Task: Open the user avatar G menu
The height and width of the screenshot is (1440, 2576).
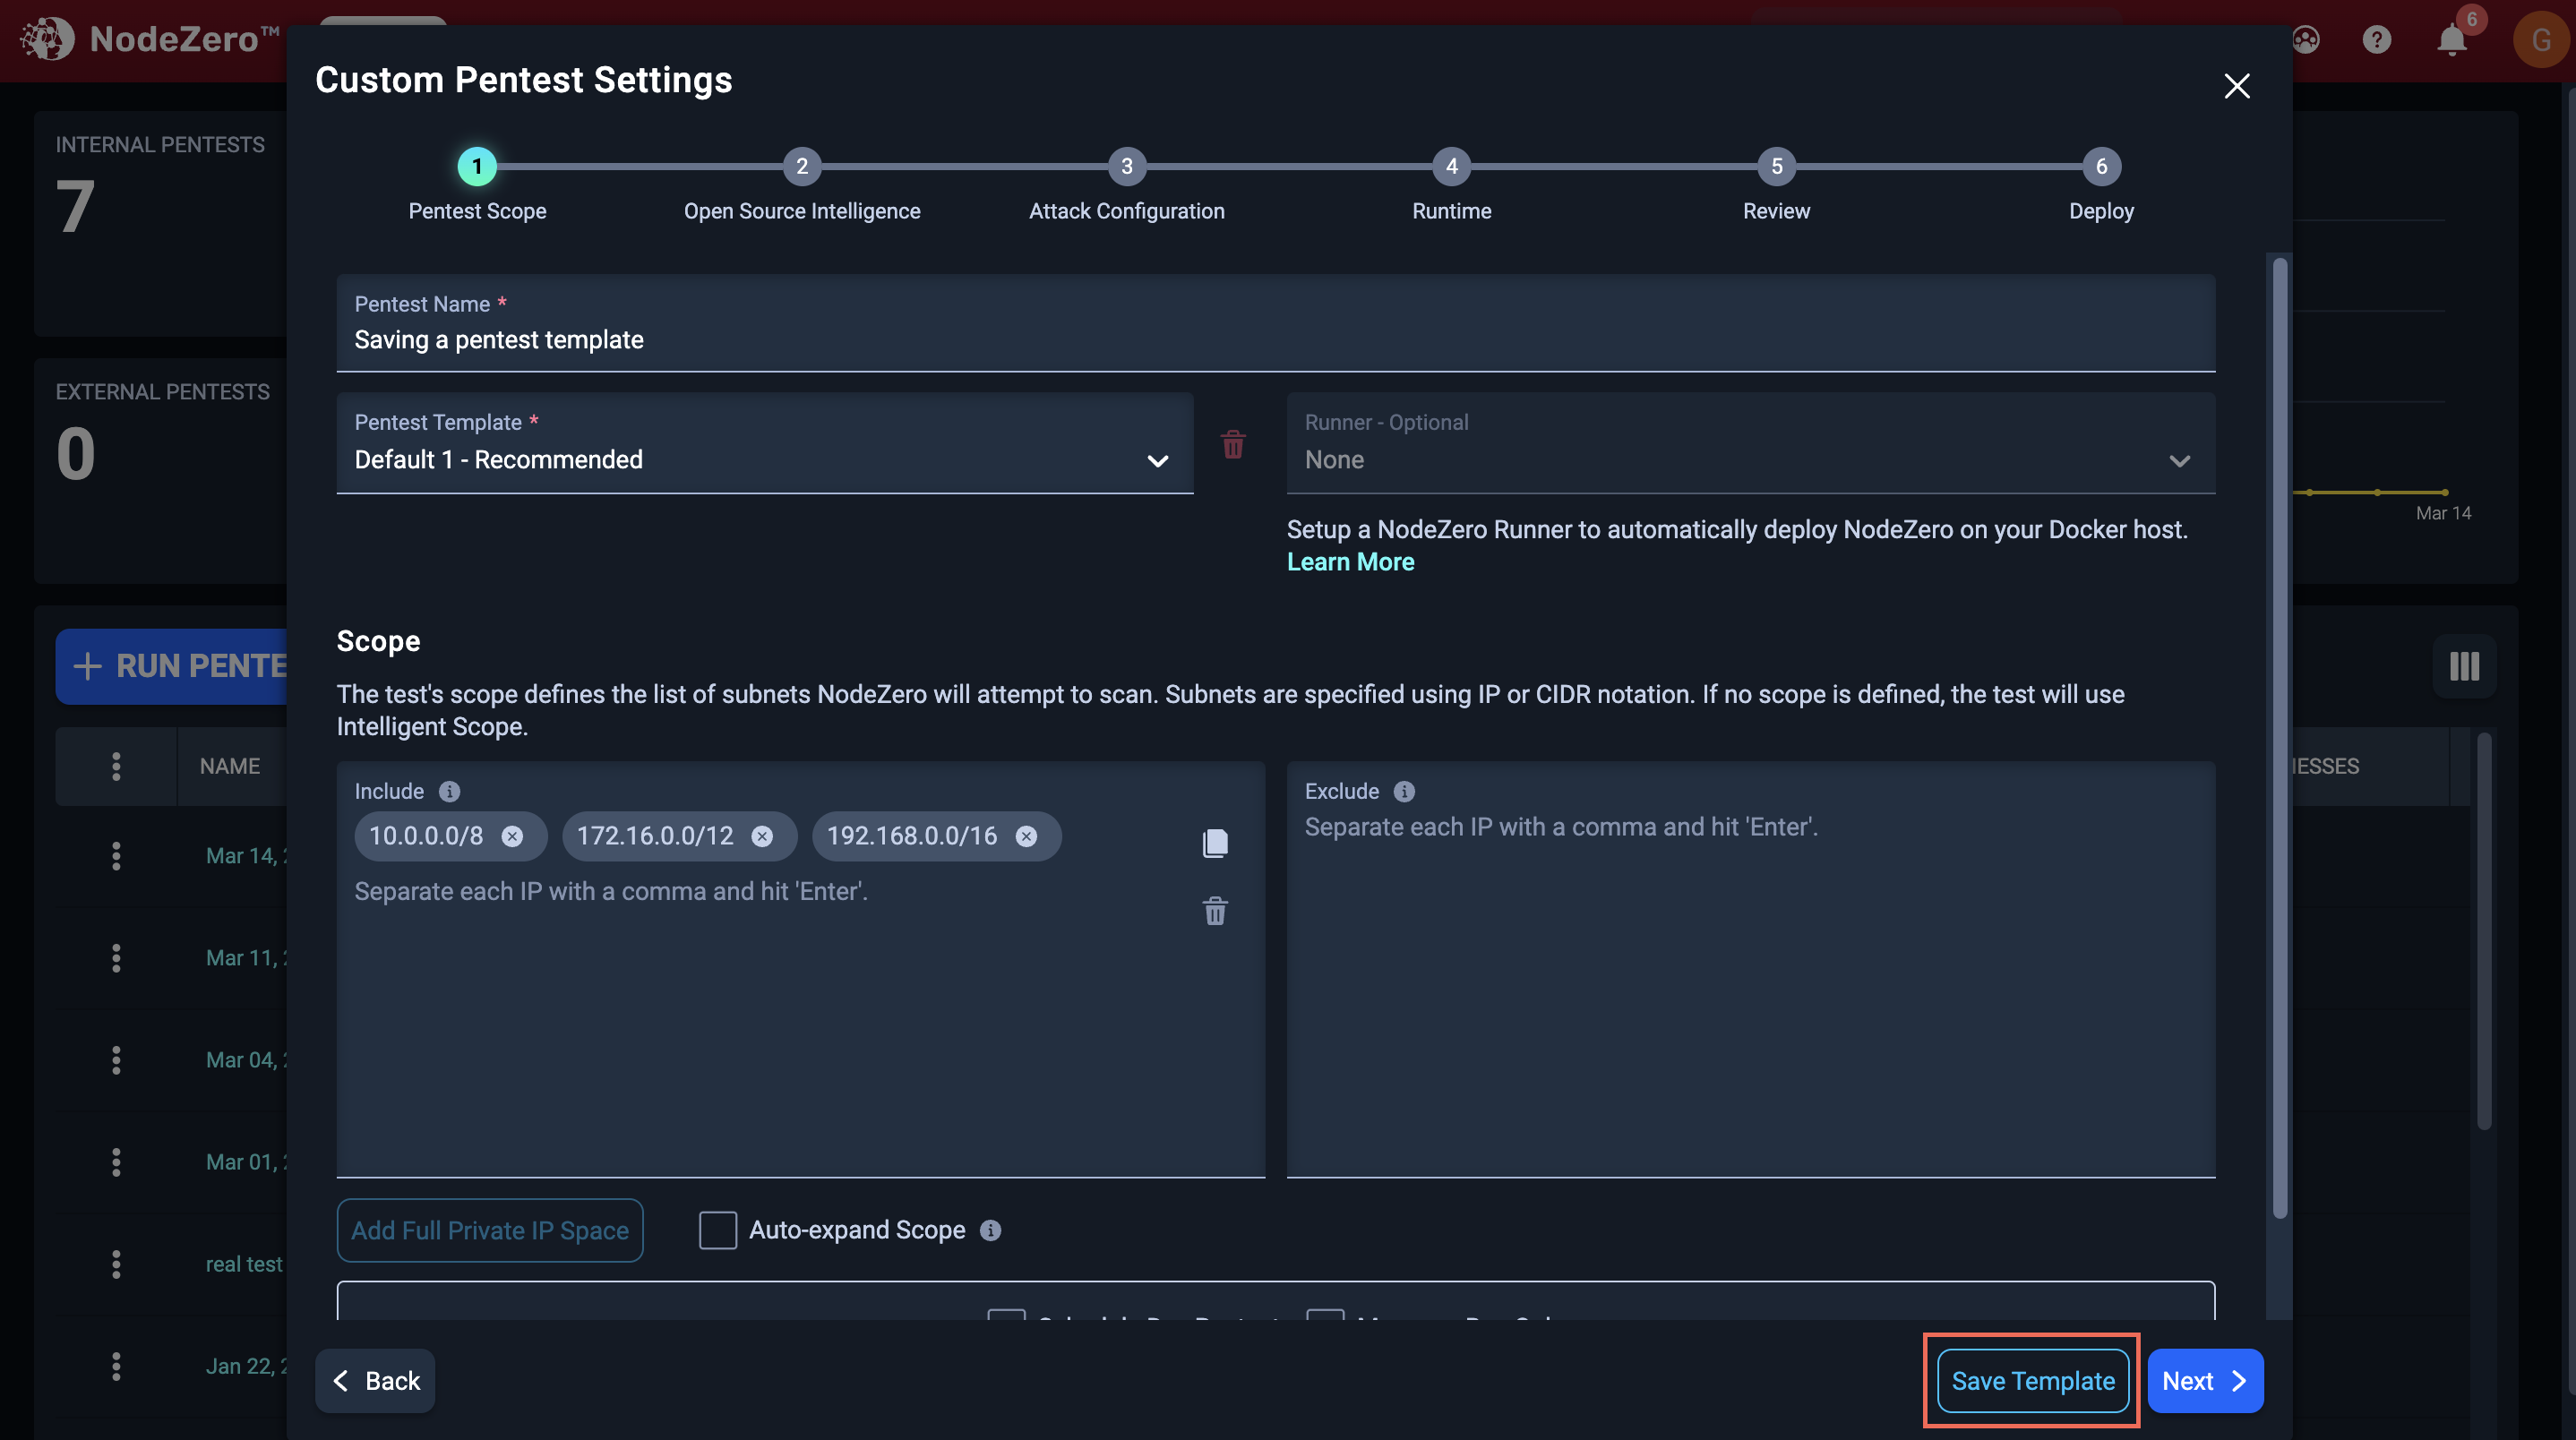Action: [x=2539, y=39]
